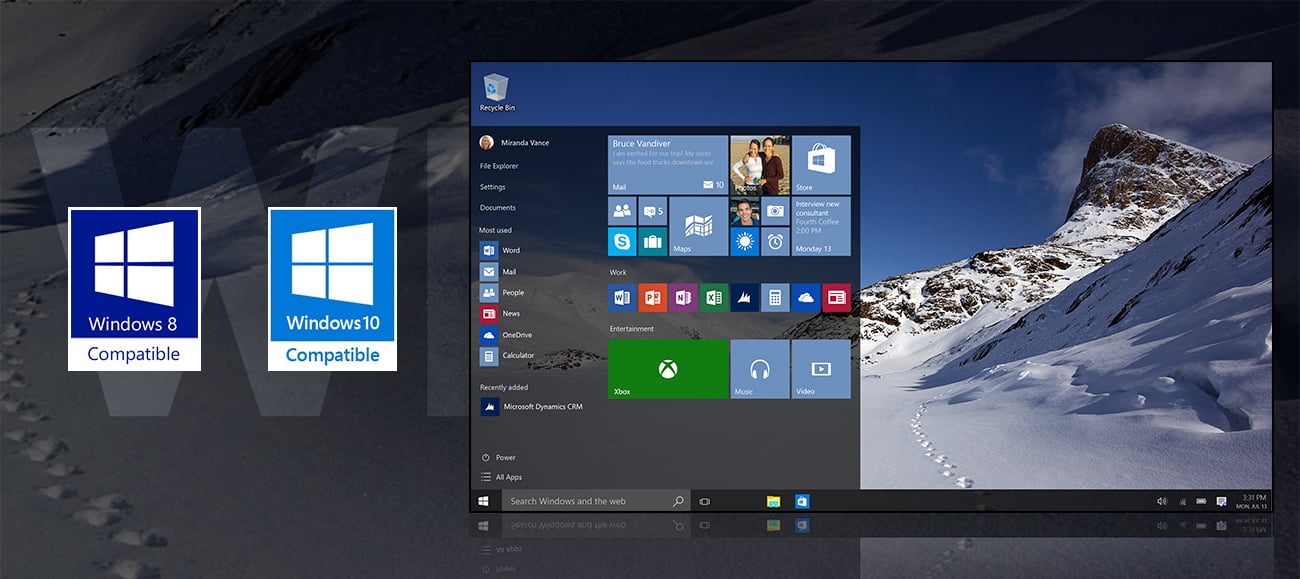Screen dimensions: 1300x579
Task: Launch Calculator from Most used list
Action: (x=508, y=355)
